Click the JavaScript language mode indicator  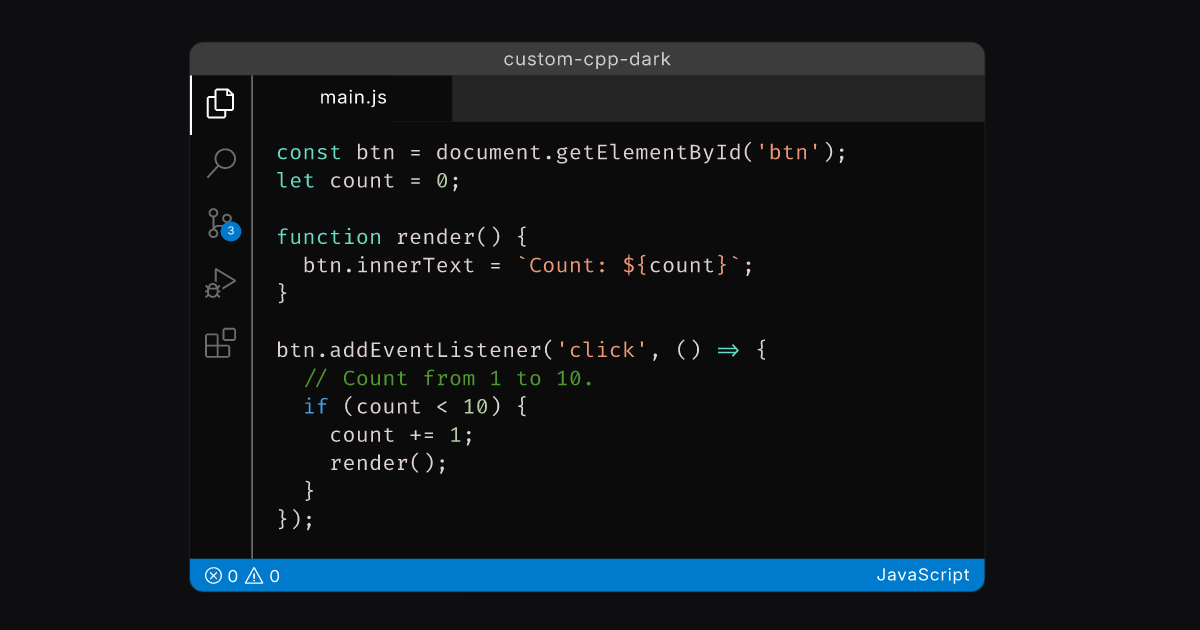coord(923,575)
